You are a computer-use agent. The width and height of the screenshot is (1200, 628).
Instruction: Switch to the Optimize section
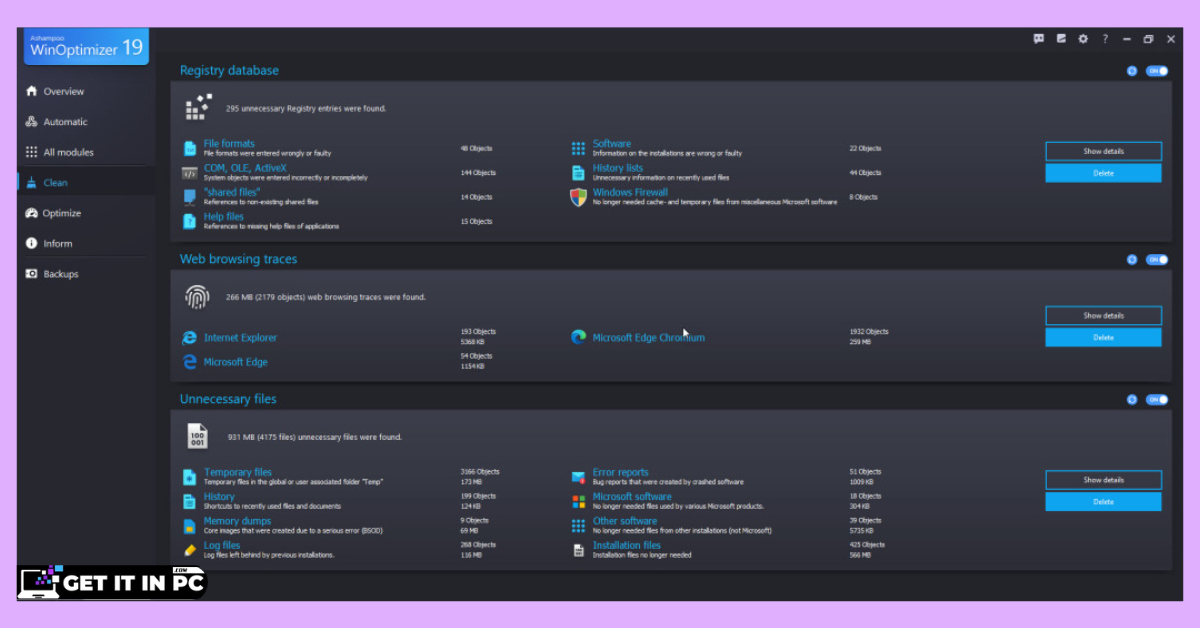point(87,213)
